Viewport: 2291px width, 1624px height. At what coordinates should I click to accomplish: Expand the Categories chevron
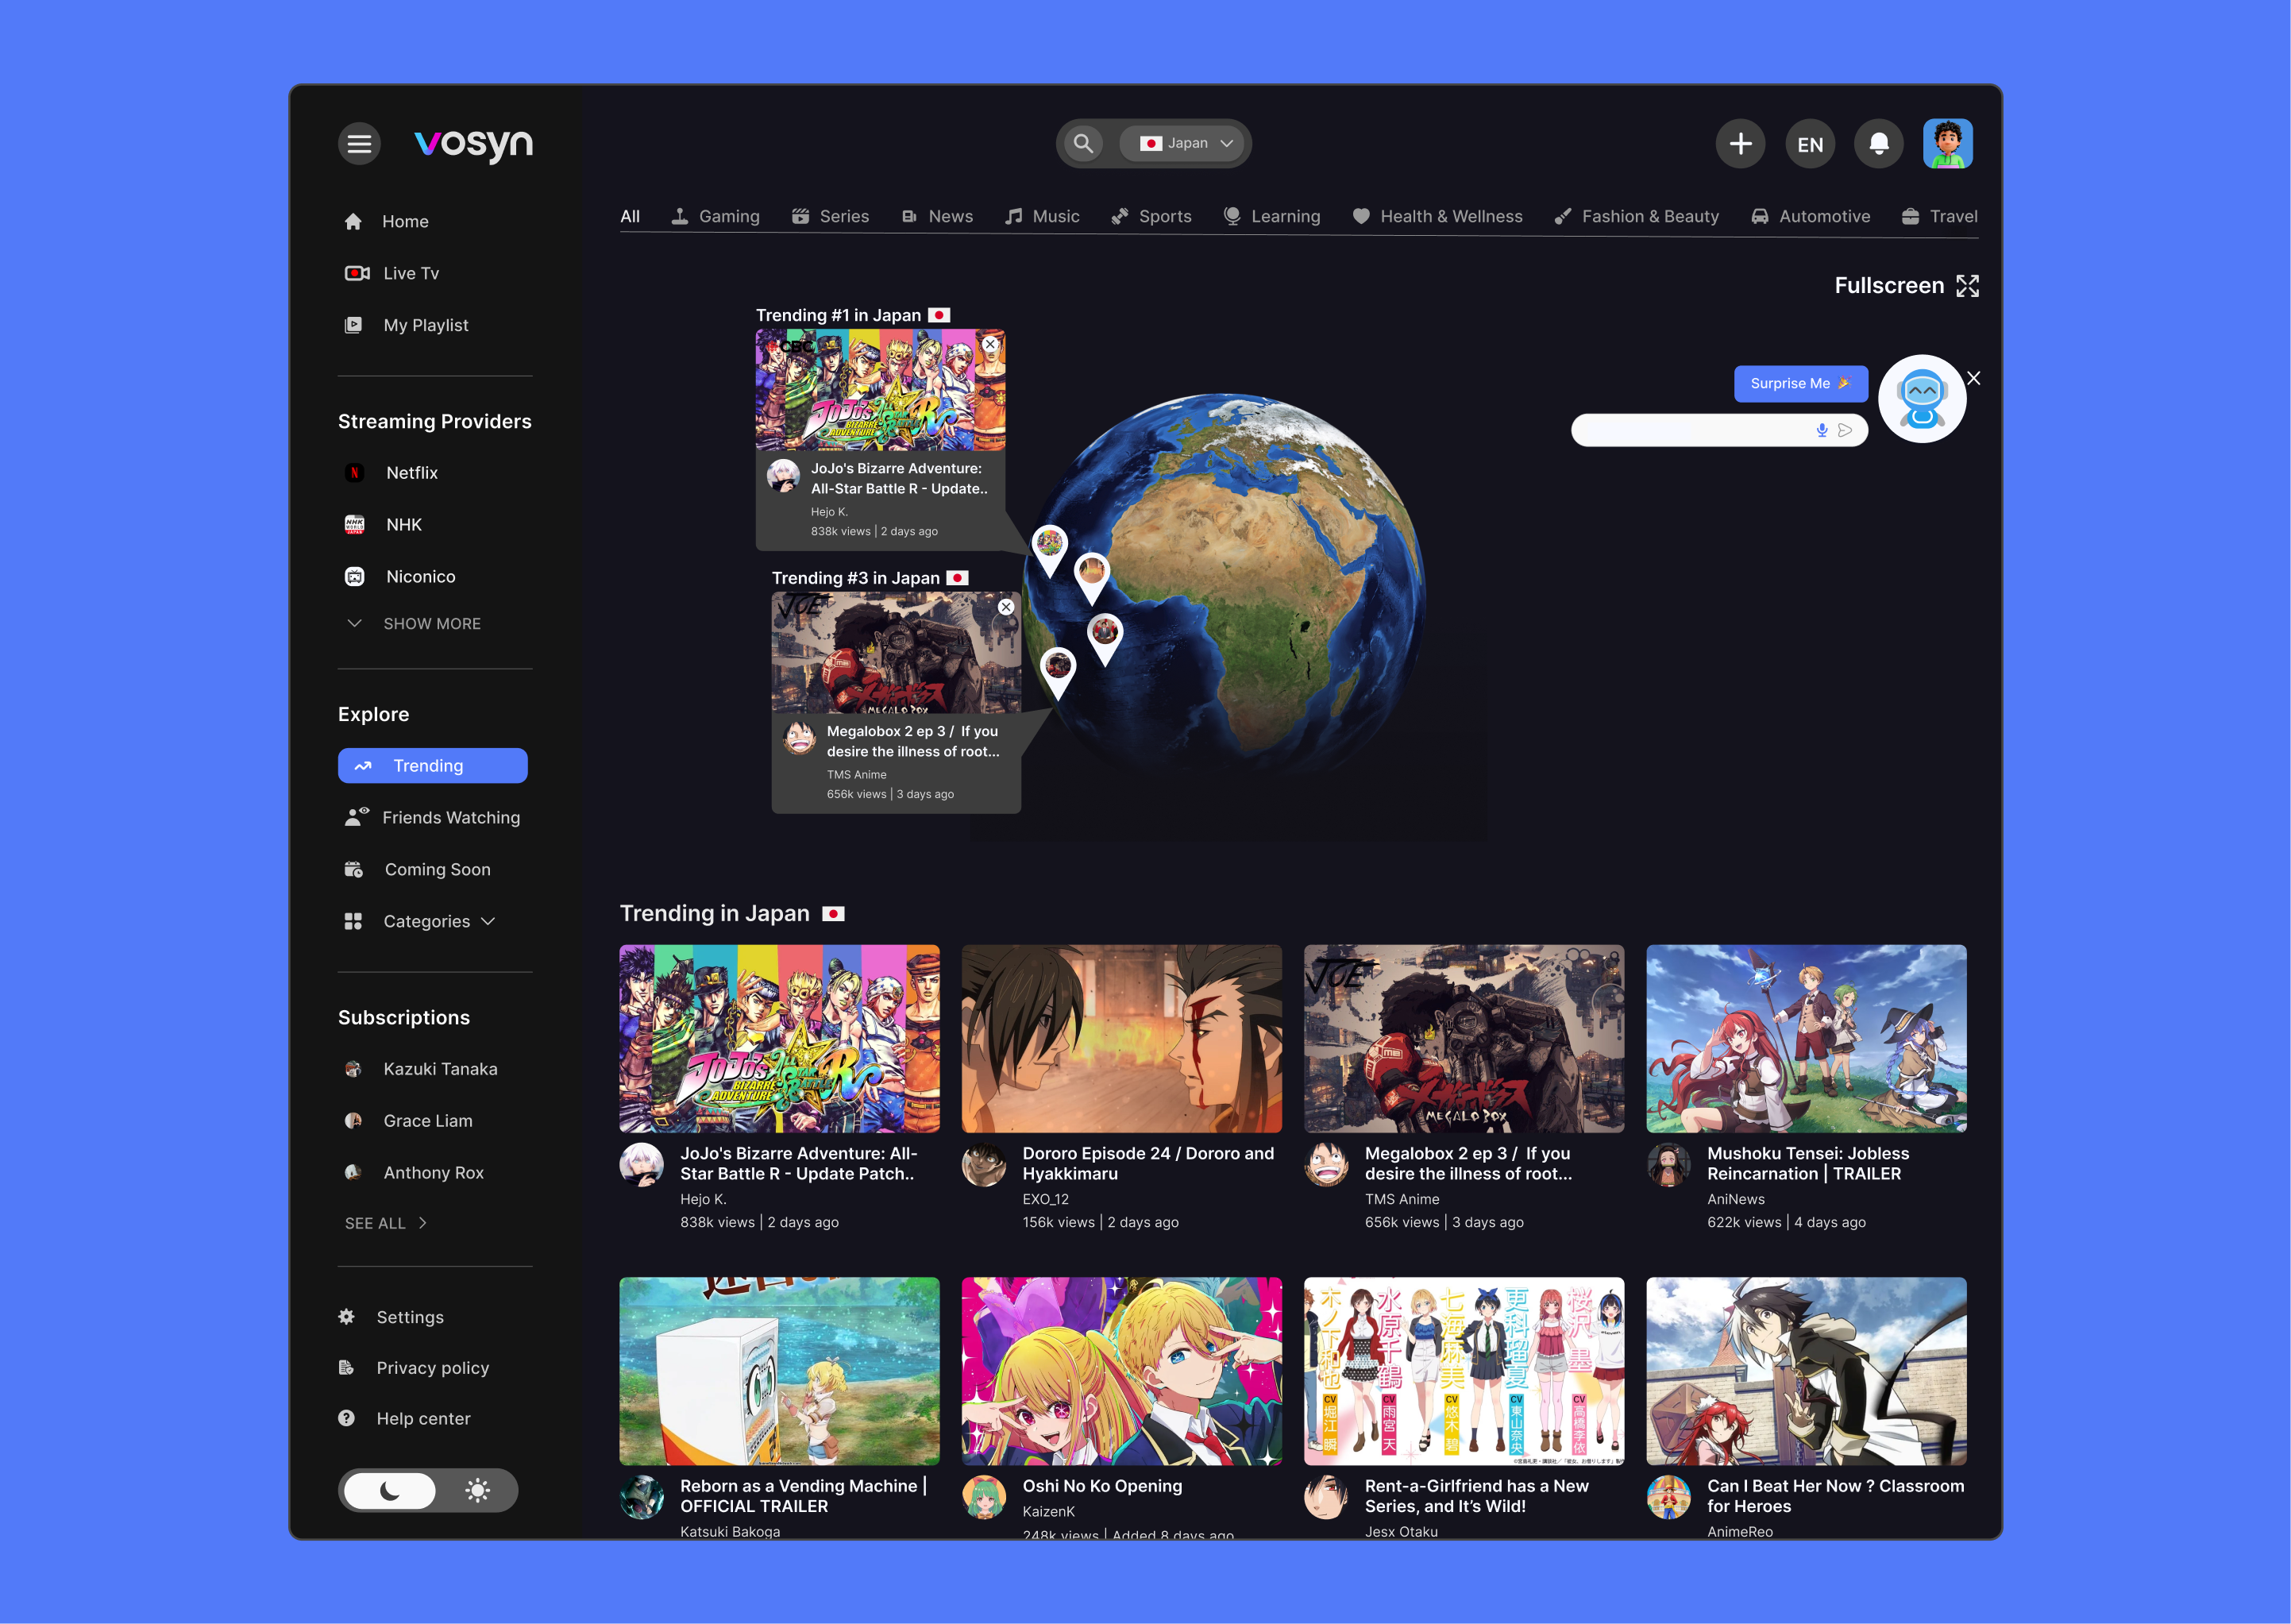[488, 922]
